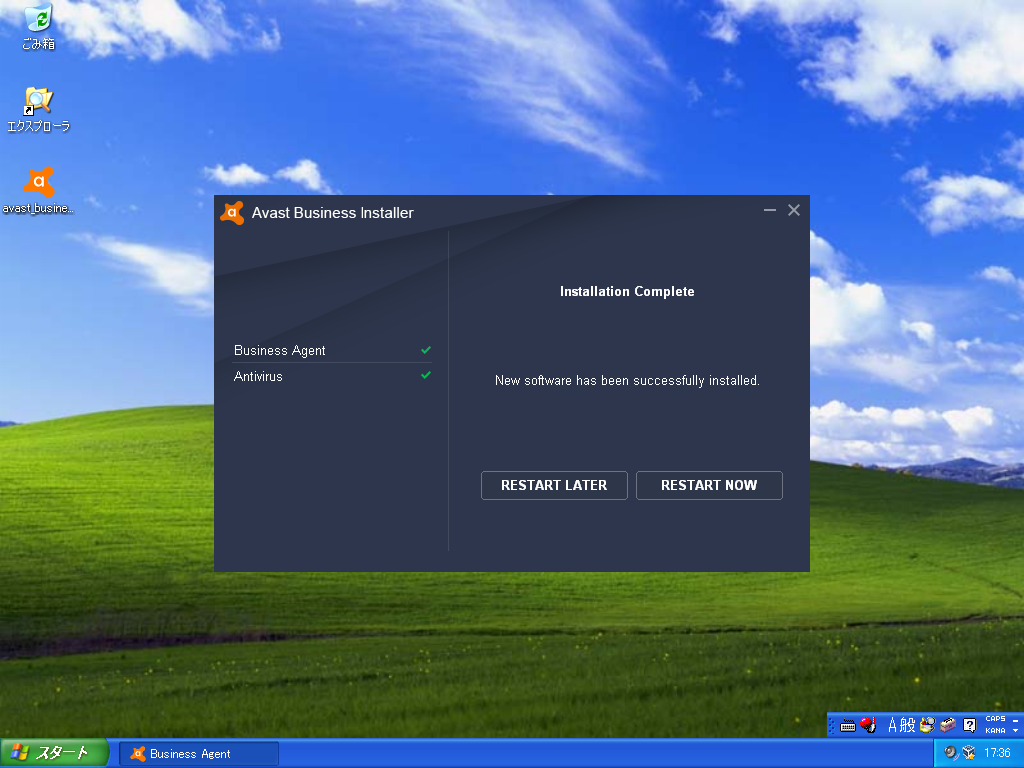Viewport: 1024px width, 768px height.
Task: Click the 'successfully installed' message text
Action: pyautogui.click(x=627, y=381)
